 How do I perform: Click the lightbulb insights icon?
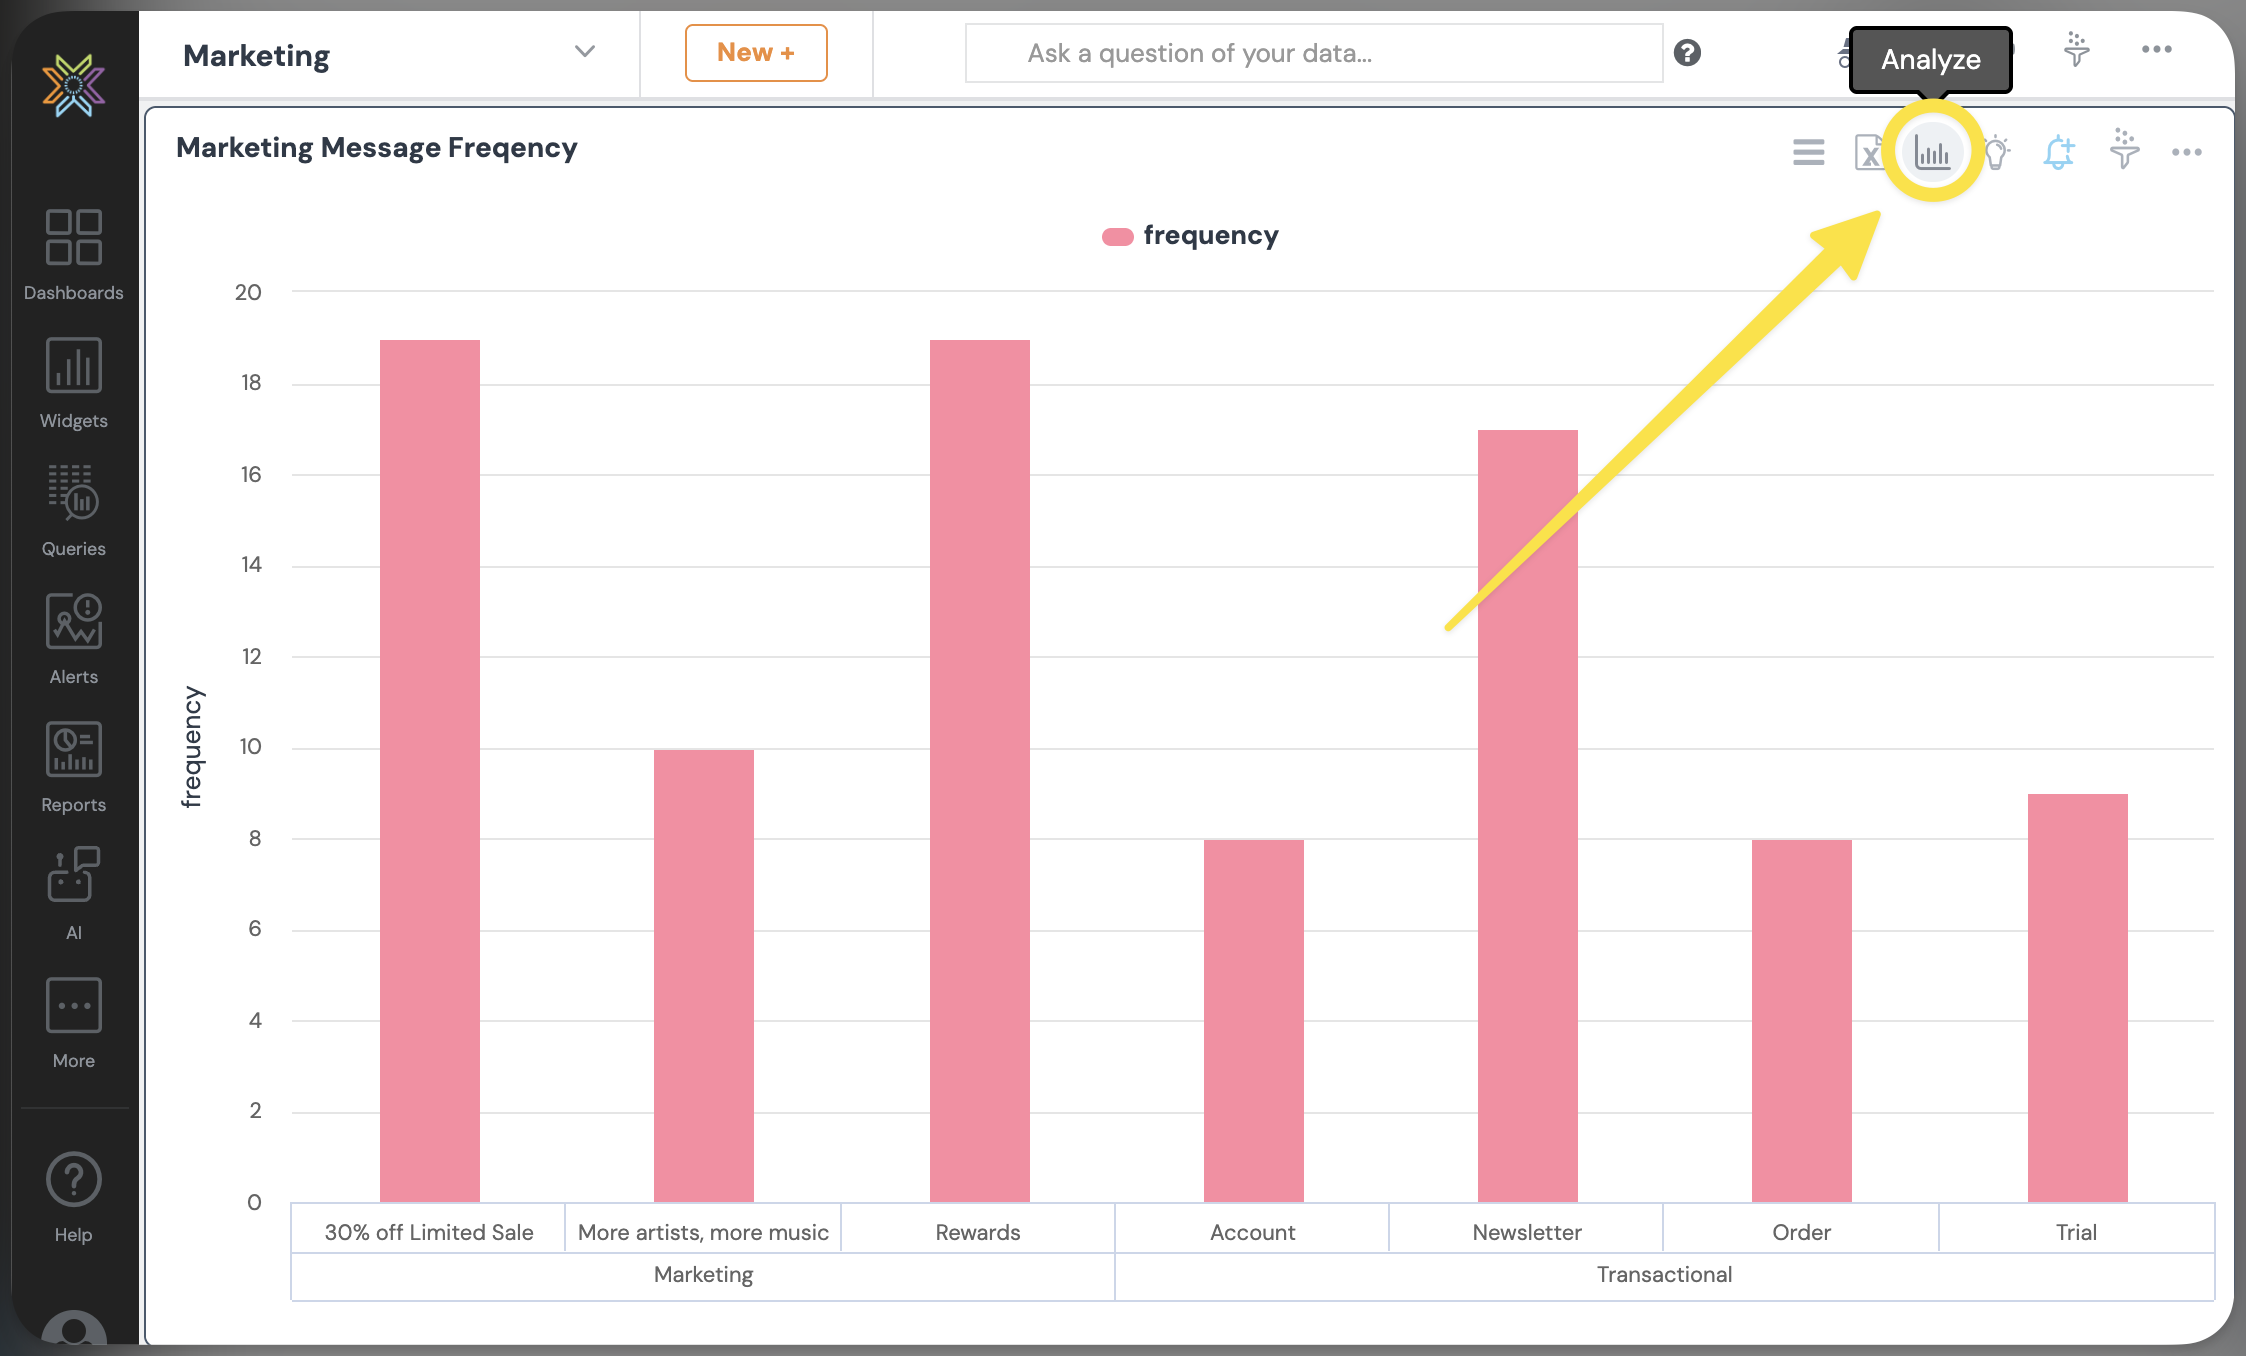click(1997, 153)
